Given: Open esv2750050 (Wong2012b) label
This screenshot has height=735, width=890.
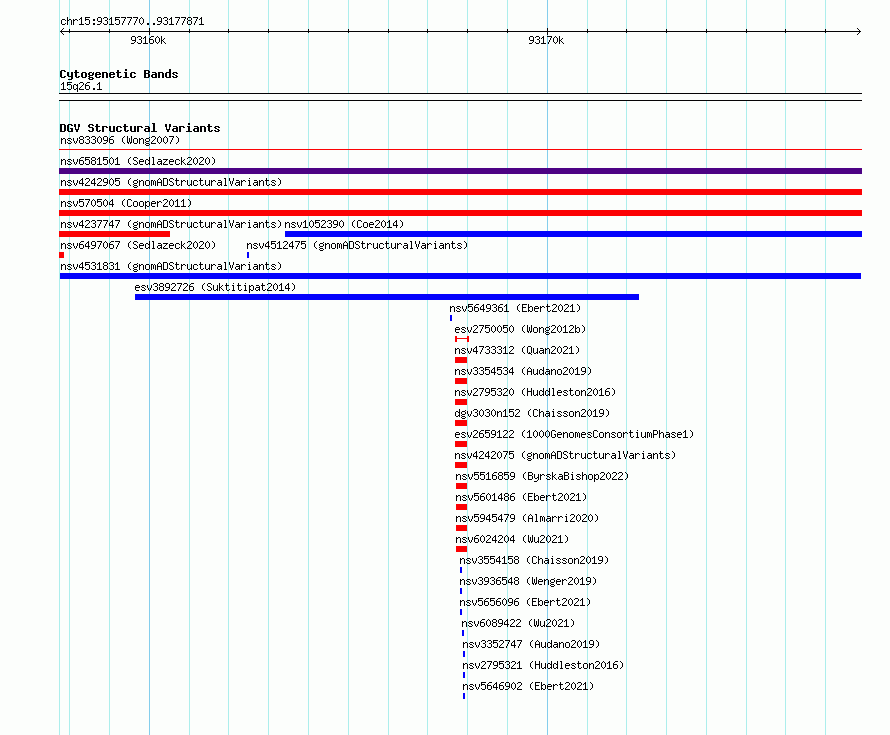Looking at the screenshot, I should coord(520,329).
